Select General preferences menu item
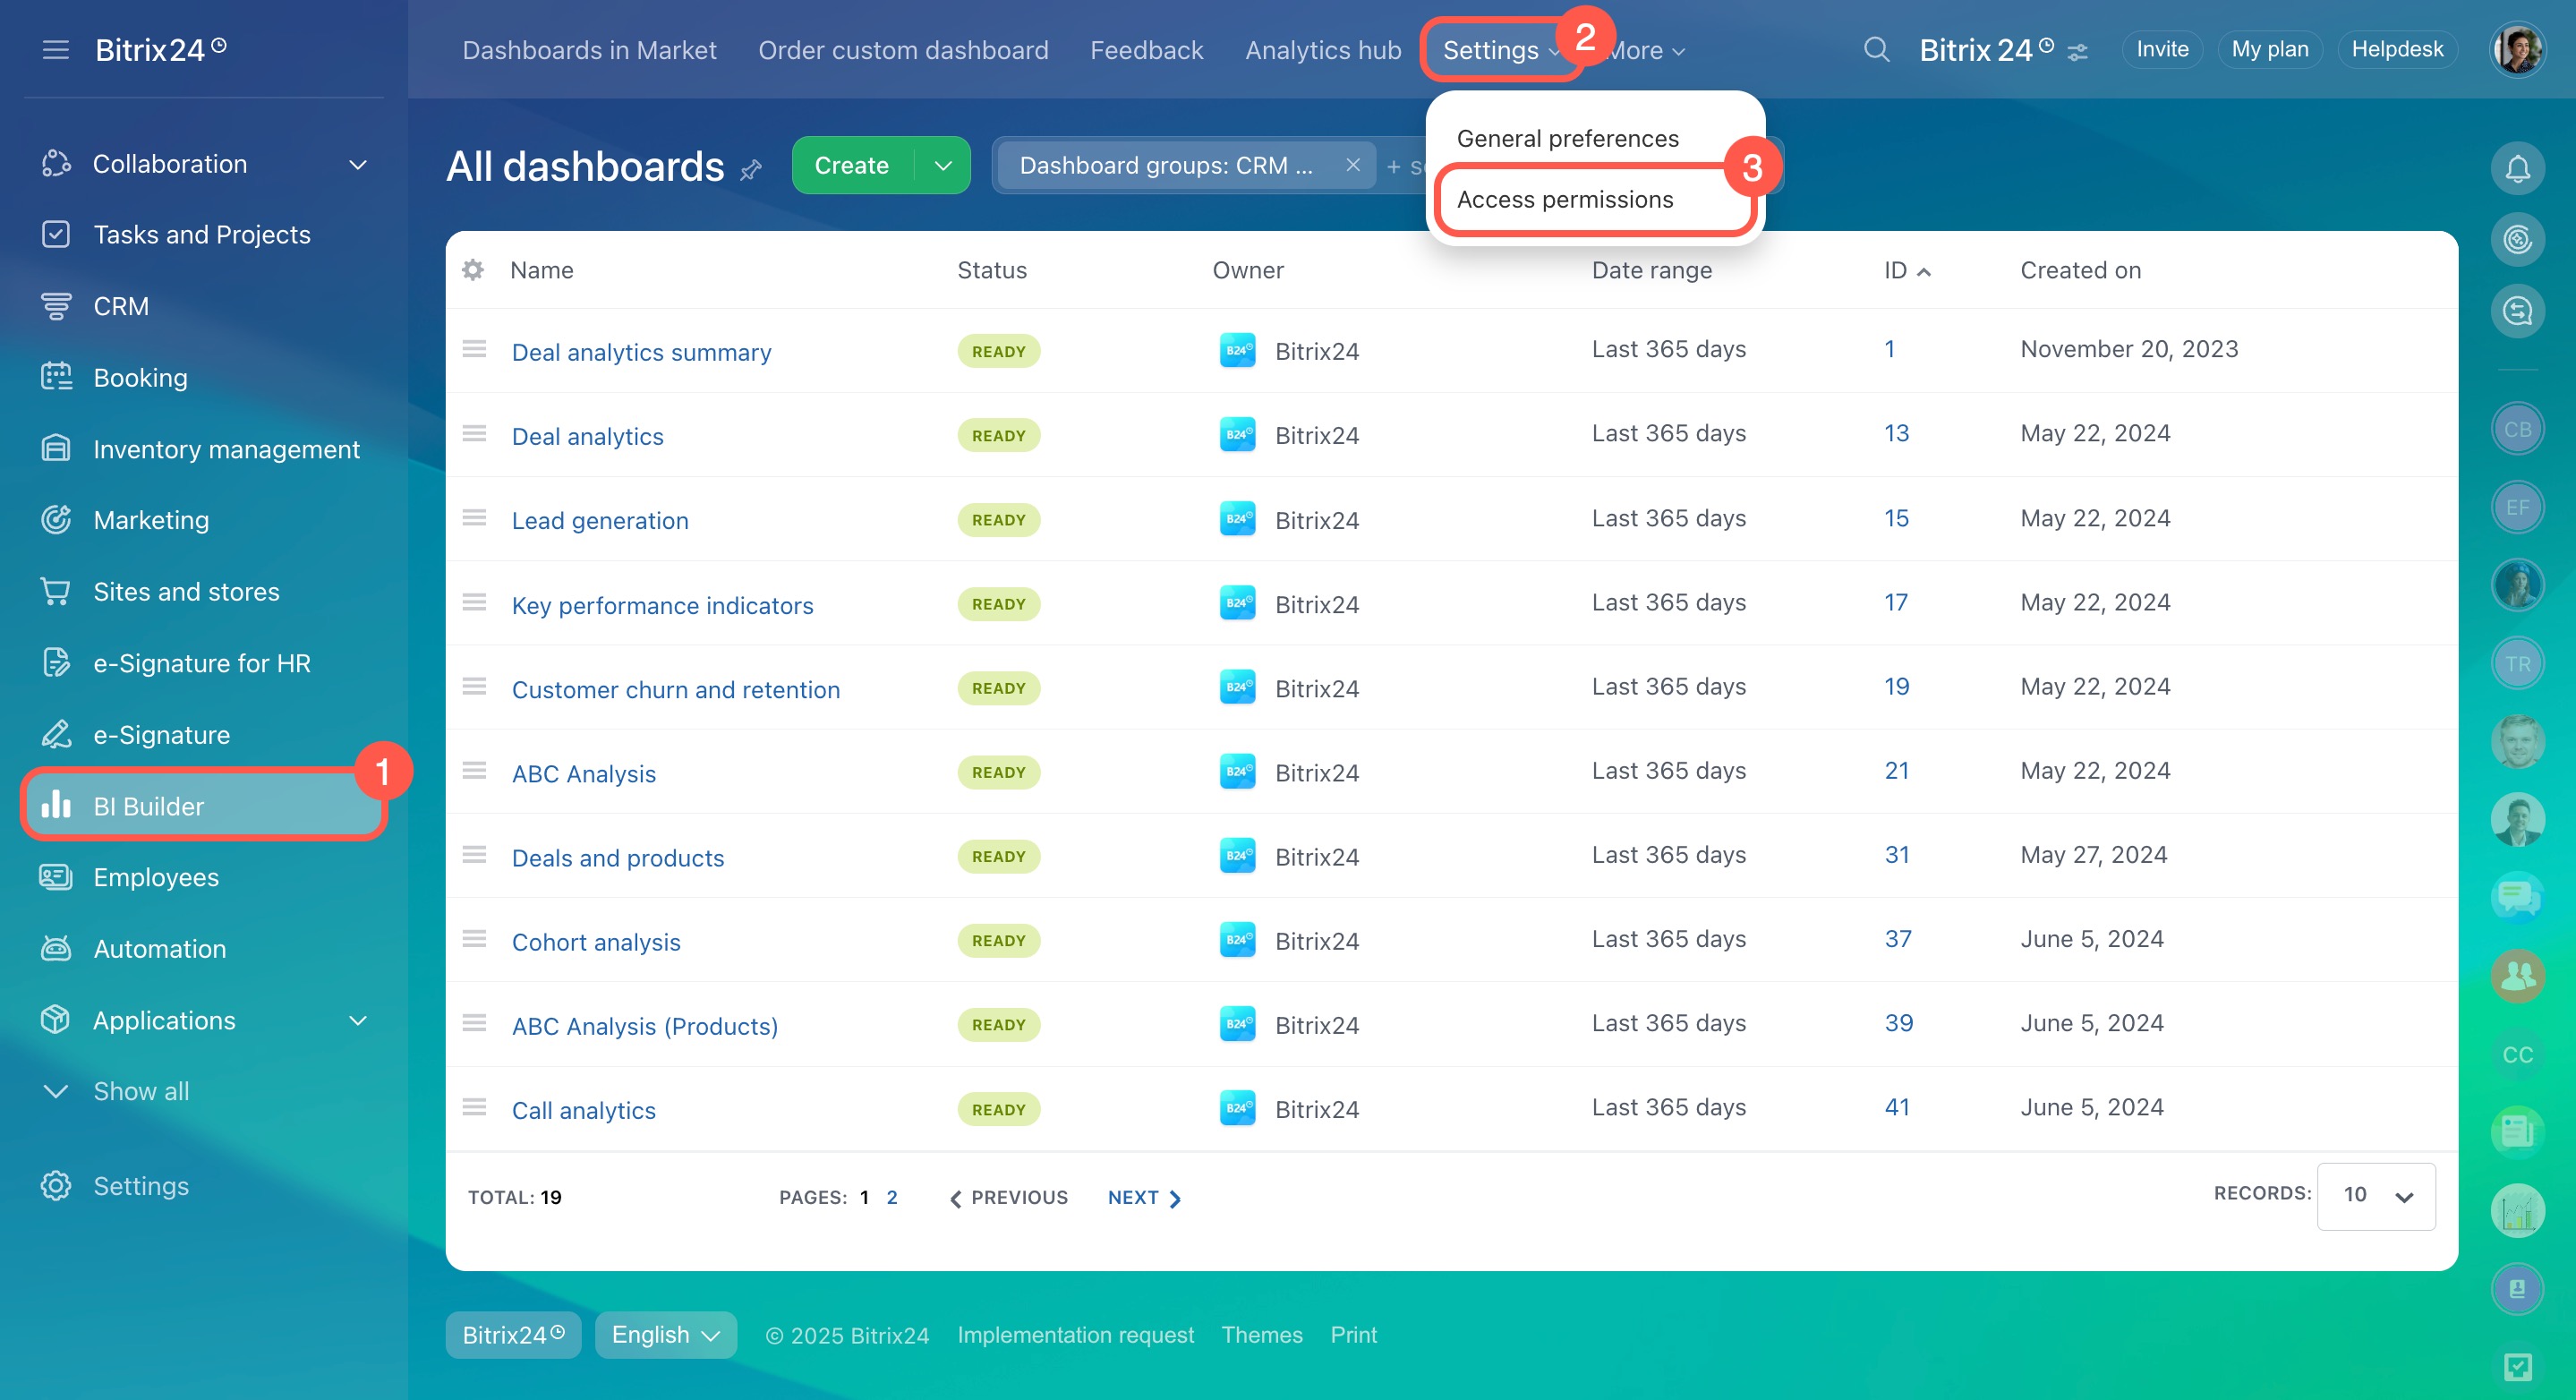The image size is (2576, 1400). point(1567,138)
